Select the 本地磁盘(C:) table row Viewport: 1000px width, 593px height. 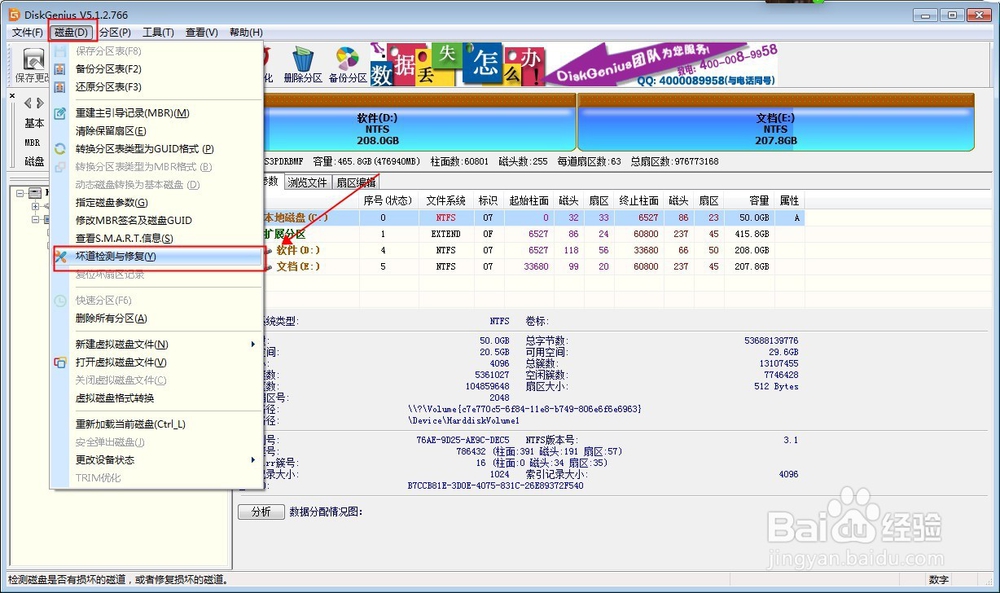tap(533, 217)
